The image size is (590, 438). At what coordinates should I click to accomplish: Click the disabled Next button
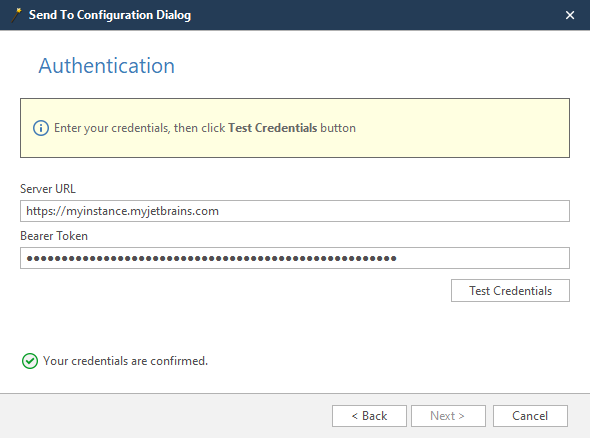click(448, 416)
